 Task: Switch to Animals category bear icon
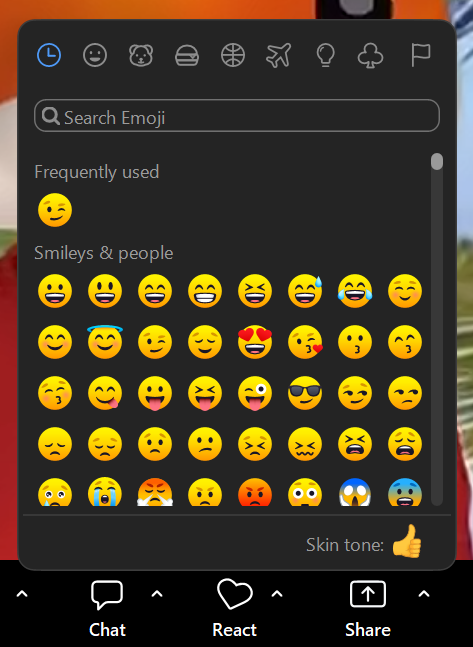(x=141, y=55)
